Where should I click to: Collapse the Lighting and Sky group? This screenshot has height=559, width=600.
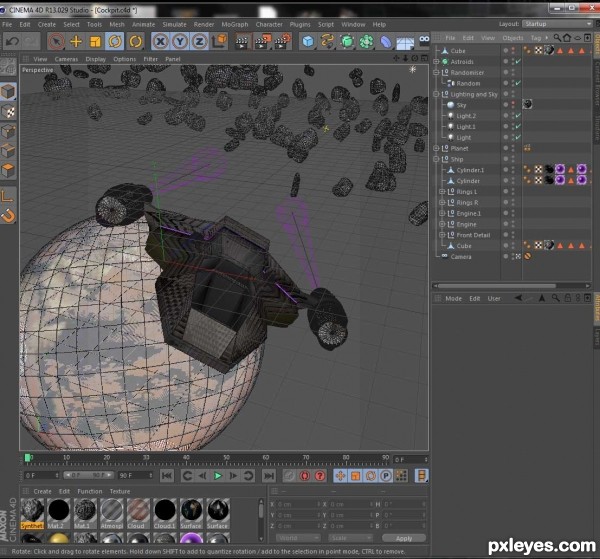coord(436,94)
